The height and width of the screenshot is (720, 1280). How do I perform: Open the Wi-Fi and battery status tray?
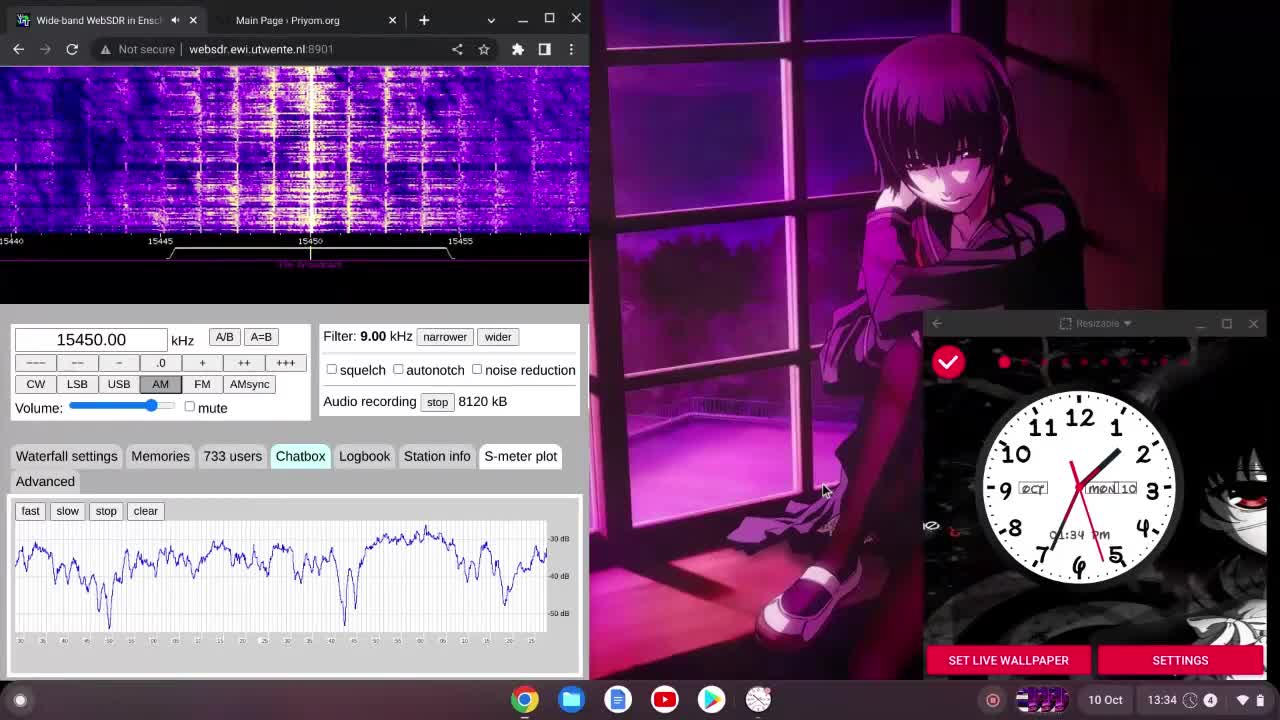point(1251,700)
